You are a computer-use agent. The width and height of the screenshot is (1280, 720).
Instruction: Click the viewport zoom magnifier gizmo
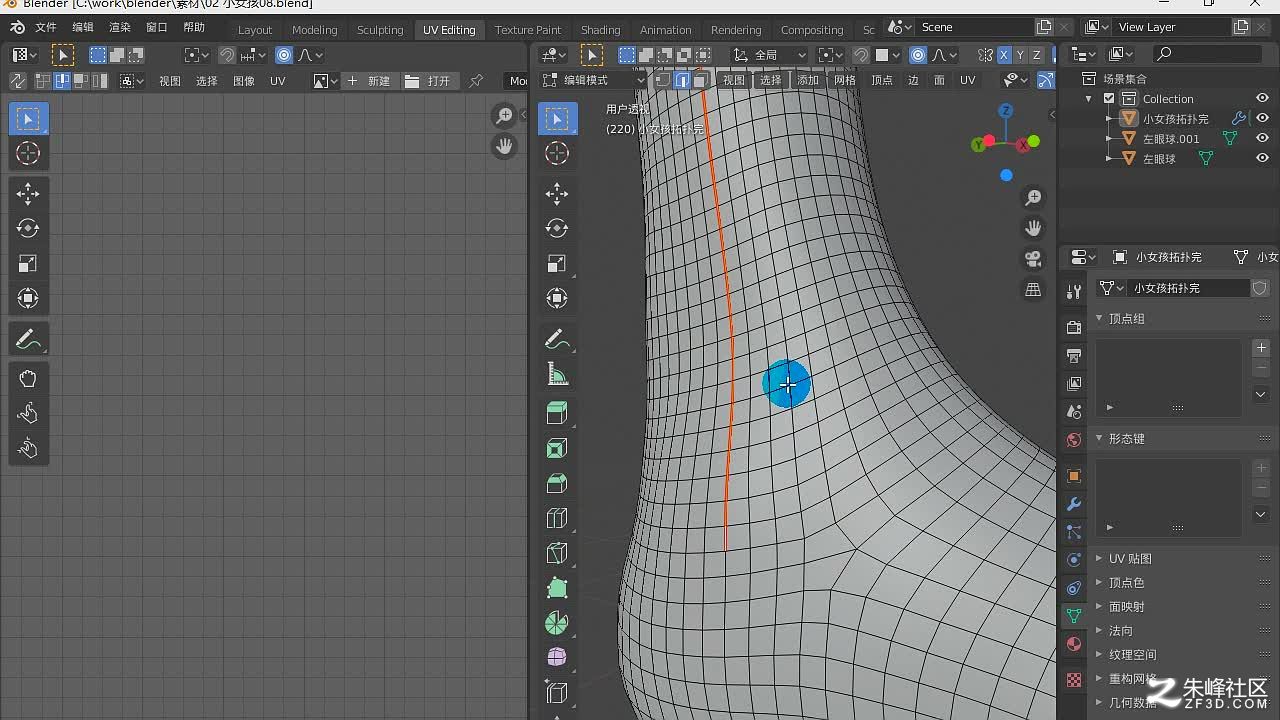(x=1033, y=198)
